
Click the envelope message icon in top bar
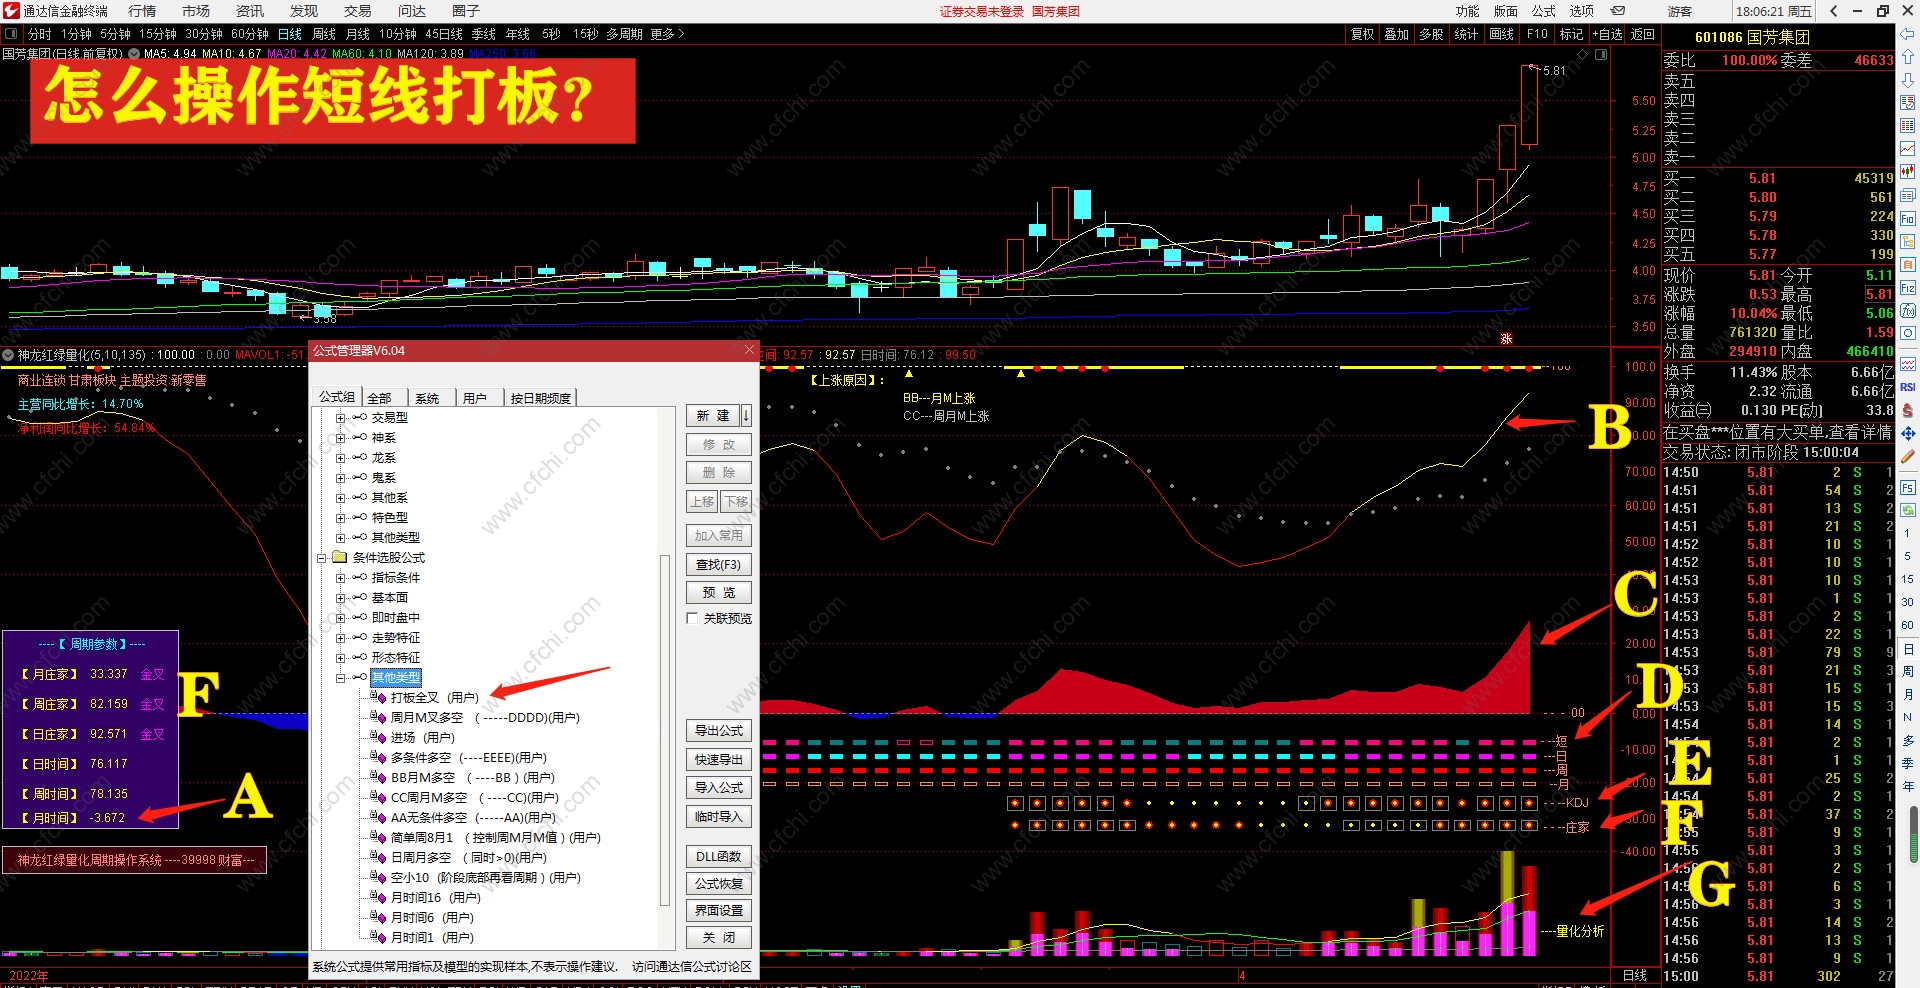pyautogui.click(x=1617, y=11)
